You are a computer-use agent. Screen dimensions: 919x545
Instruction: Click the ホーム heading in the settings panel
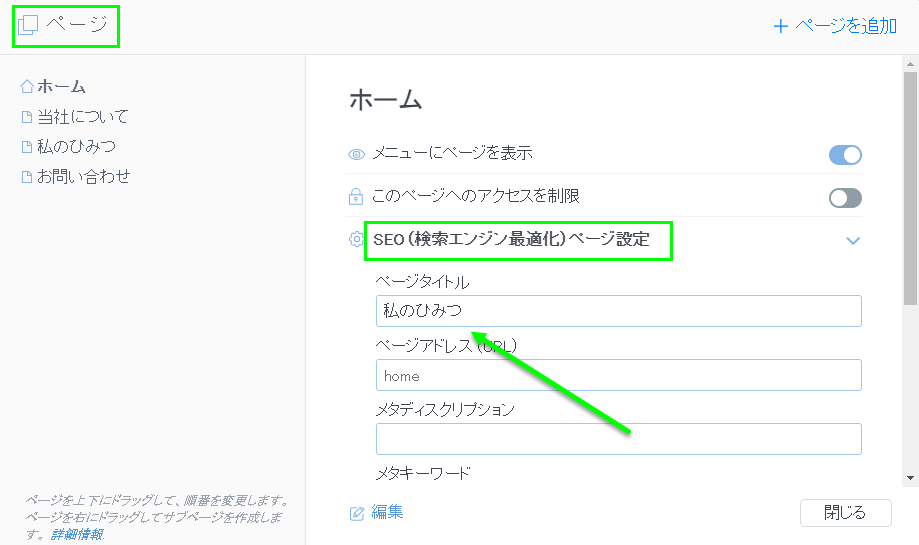(386, 100)
